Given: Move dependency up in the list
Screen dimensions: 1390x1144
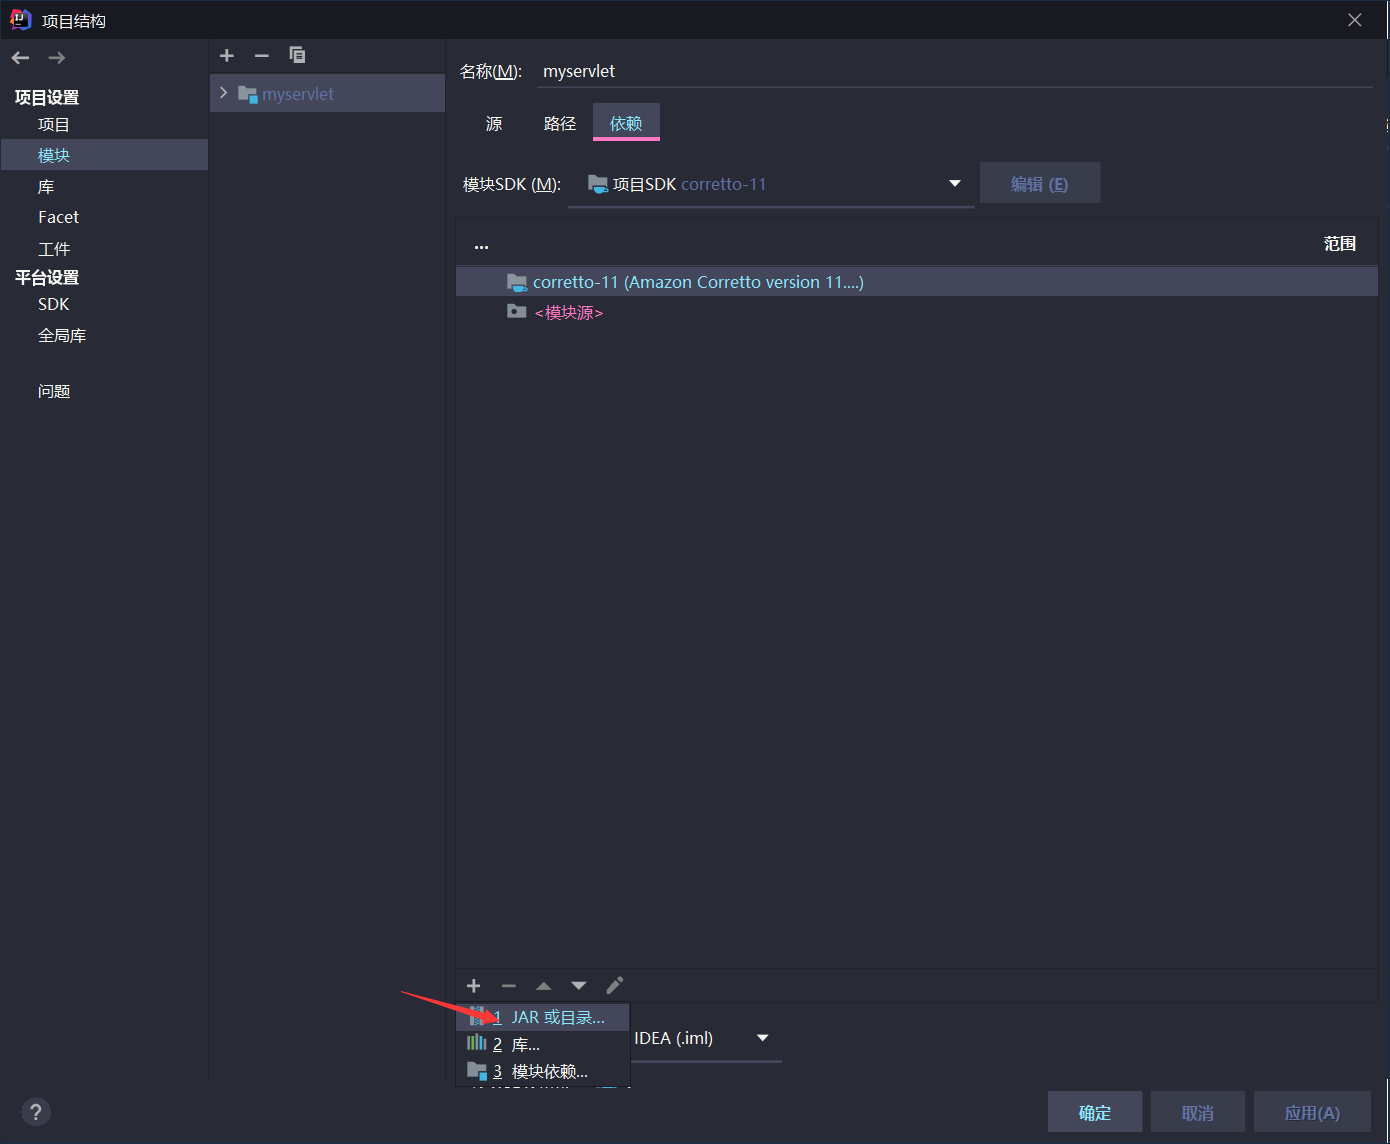Looking at the screenshot, I should pyautogui.click(x=544, y=986).
